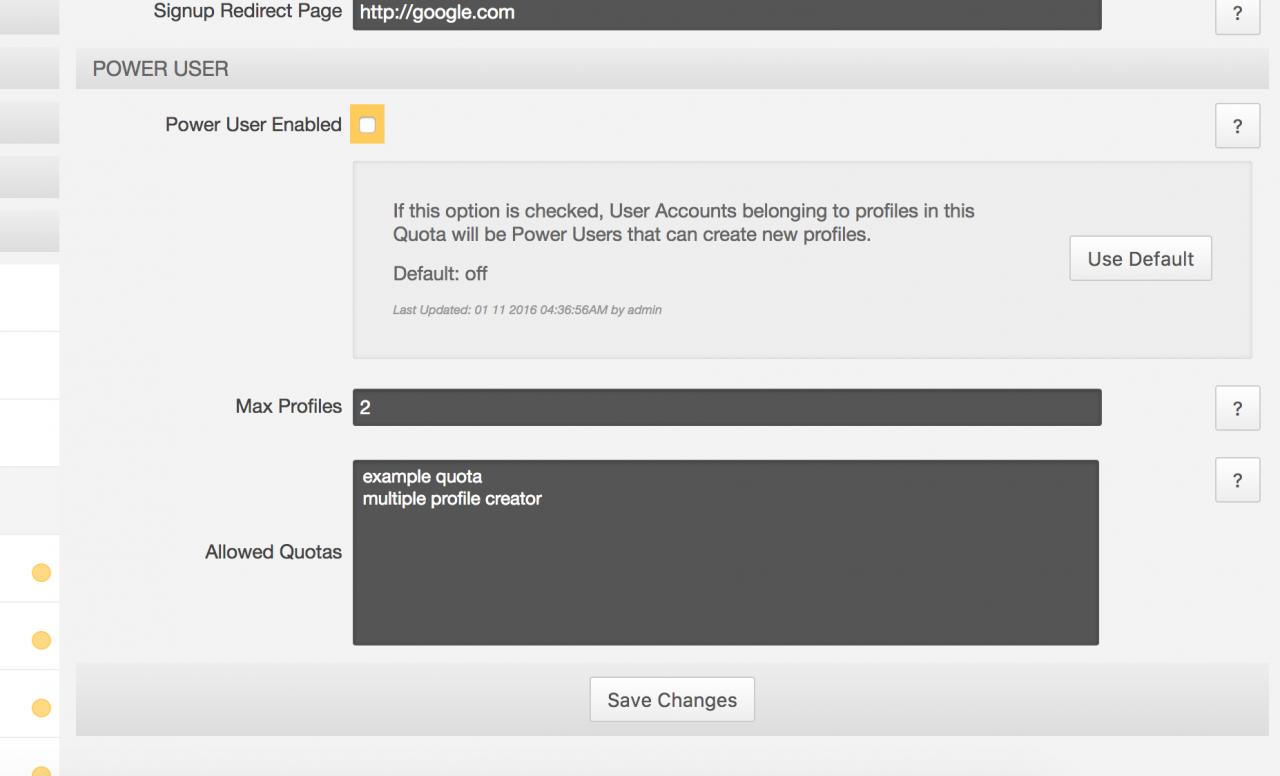Save Changes to the quota settings
Image resolution: width=1280 pixels, height=776 pixels.
pos(672,700)
